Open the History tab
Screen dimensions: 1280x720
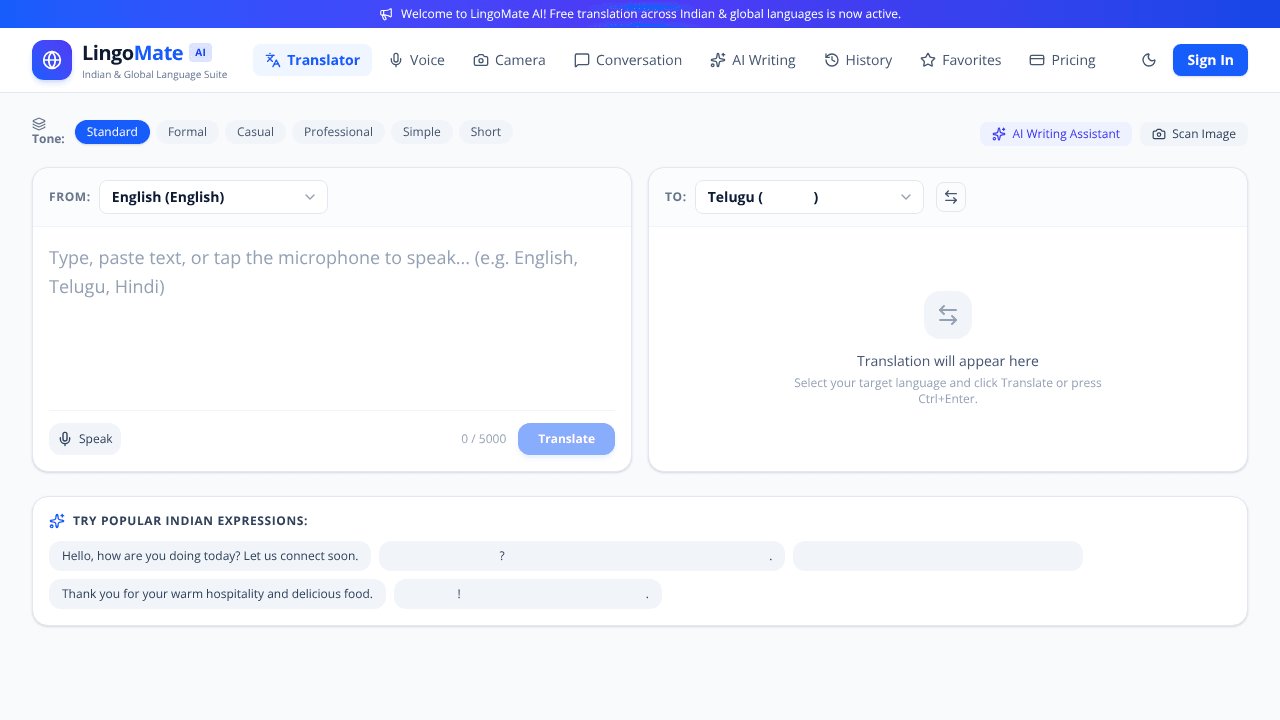click(x=858, y=60)
